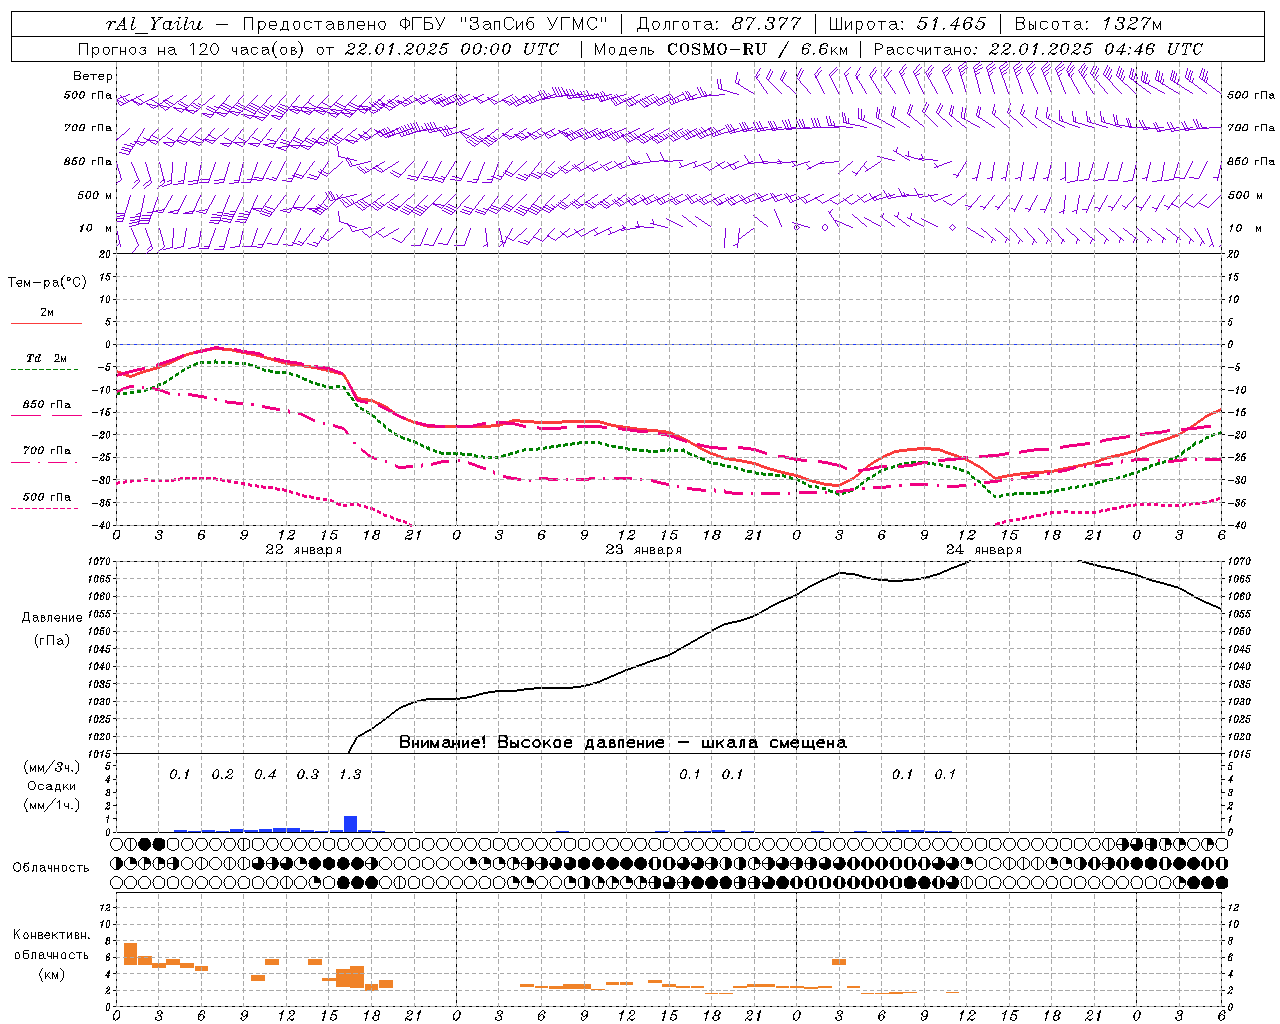Select the Высота: 1327м header field
1280x1024 pixels.
click(x=1088, y=24)
